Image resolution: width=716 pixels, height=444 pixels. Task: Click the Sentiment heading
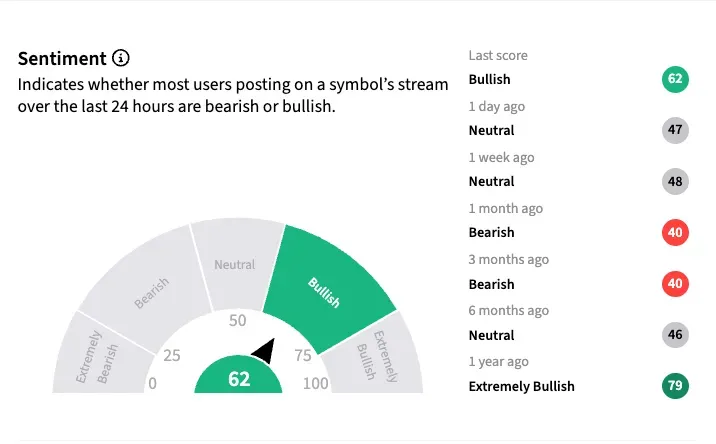point(61,58)
